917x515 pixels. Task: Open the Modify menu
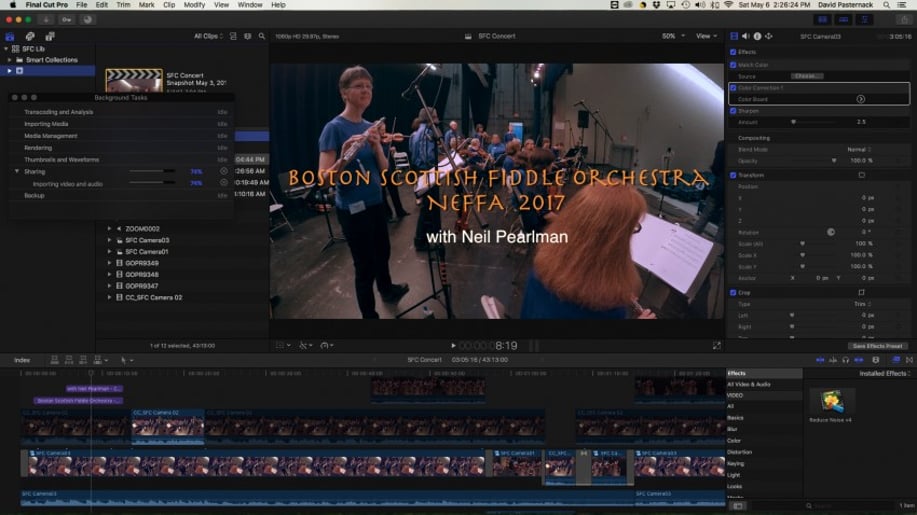[x=194, y=5]
